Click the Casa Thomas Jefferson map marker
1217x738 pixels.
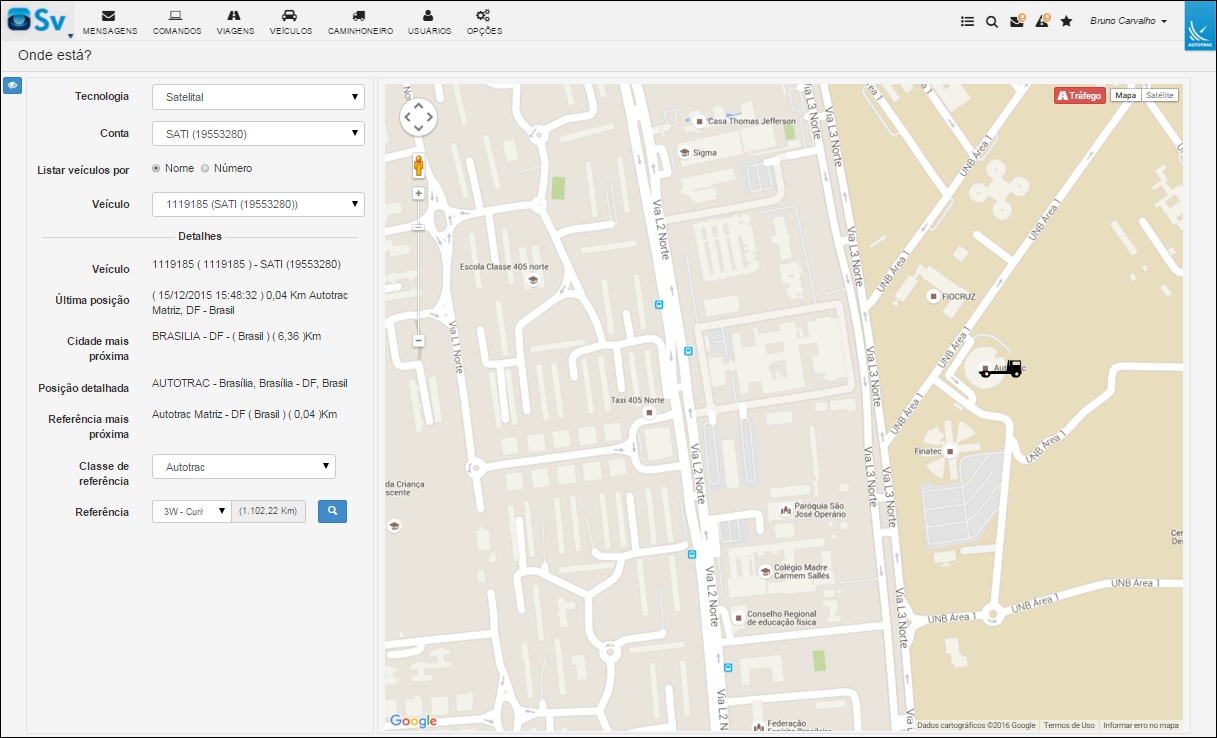tap(700, 121)
